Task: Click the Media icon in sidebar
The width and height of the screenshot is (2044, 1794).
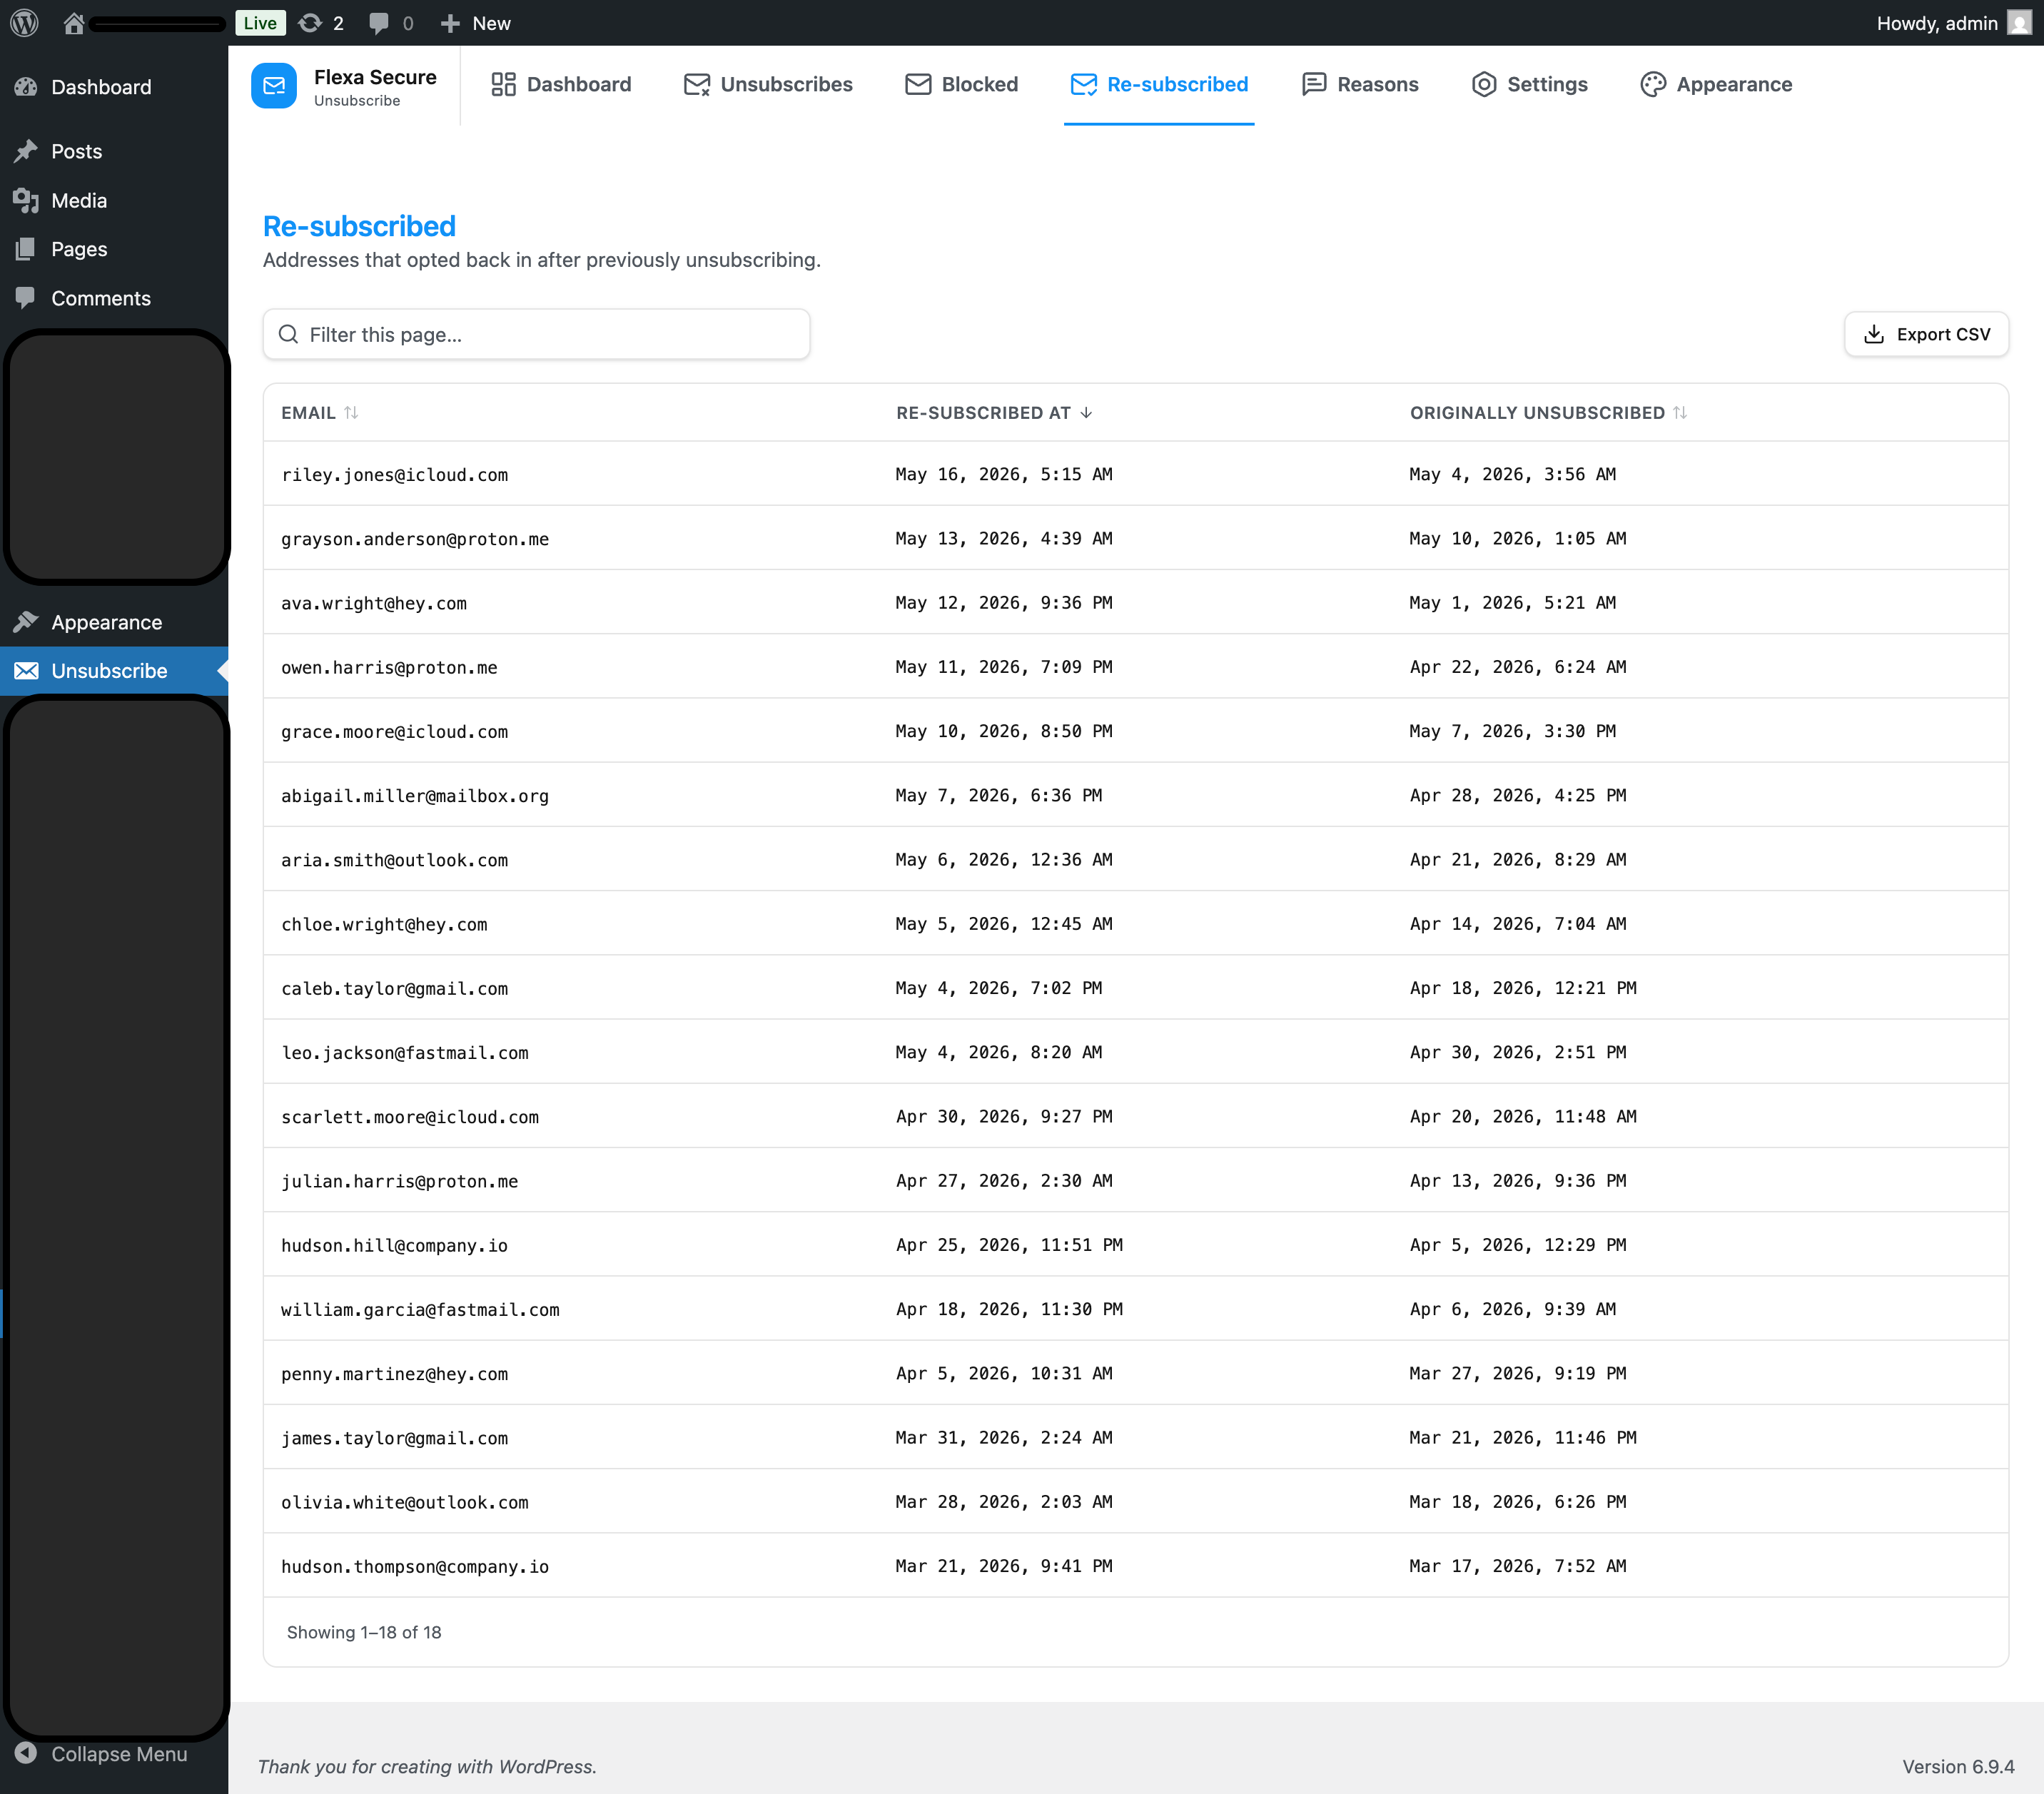Action: [26, 200]
